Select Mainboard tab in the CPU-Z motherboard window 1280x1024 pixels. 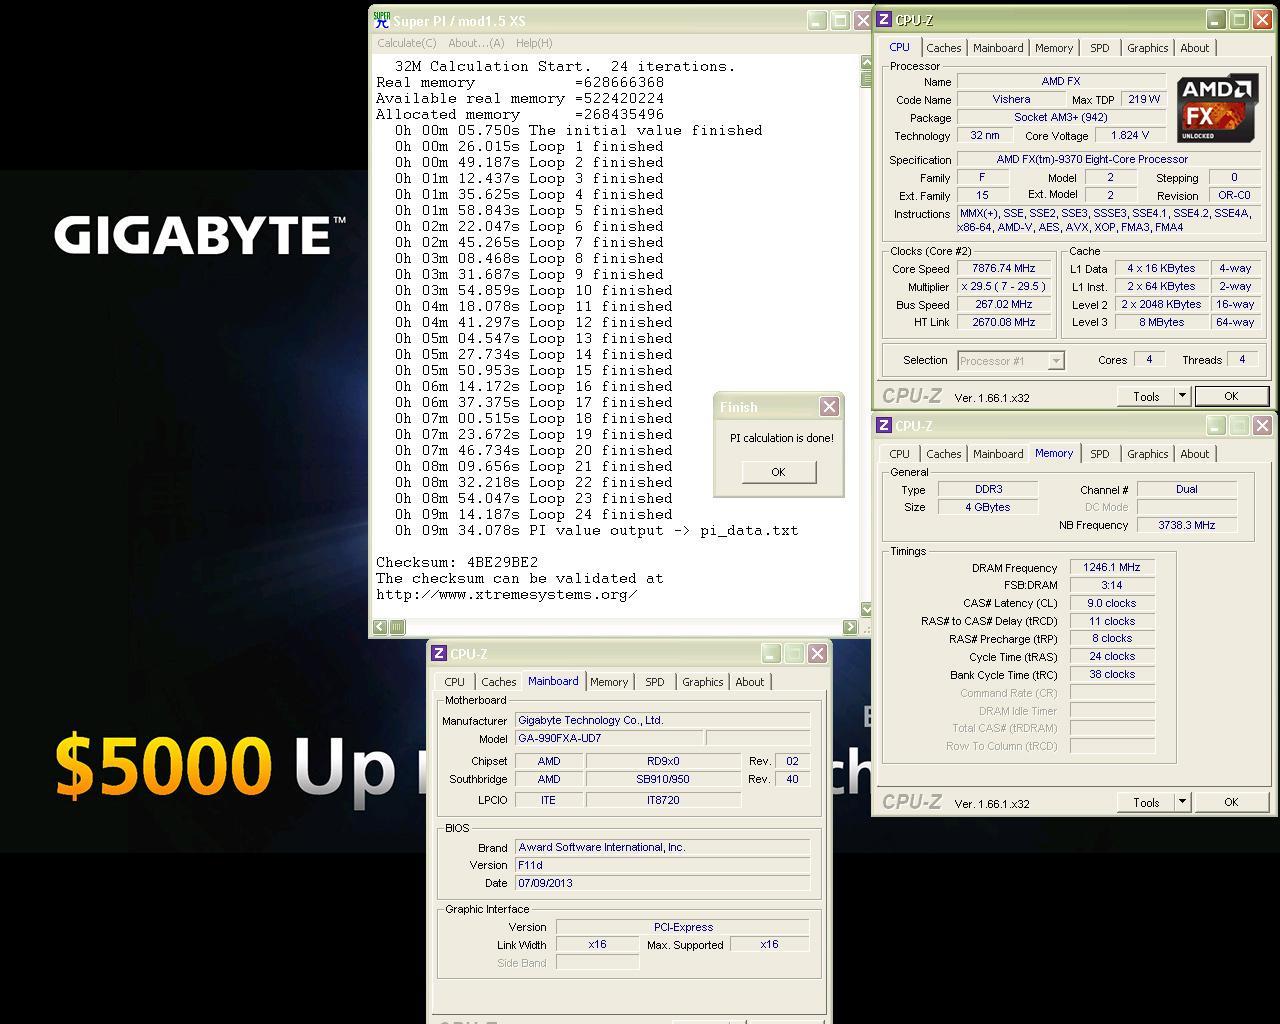click(553, 681)
